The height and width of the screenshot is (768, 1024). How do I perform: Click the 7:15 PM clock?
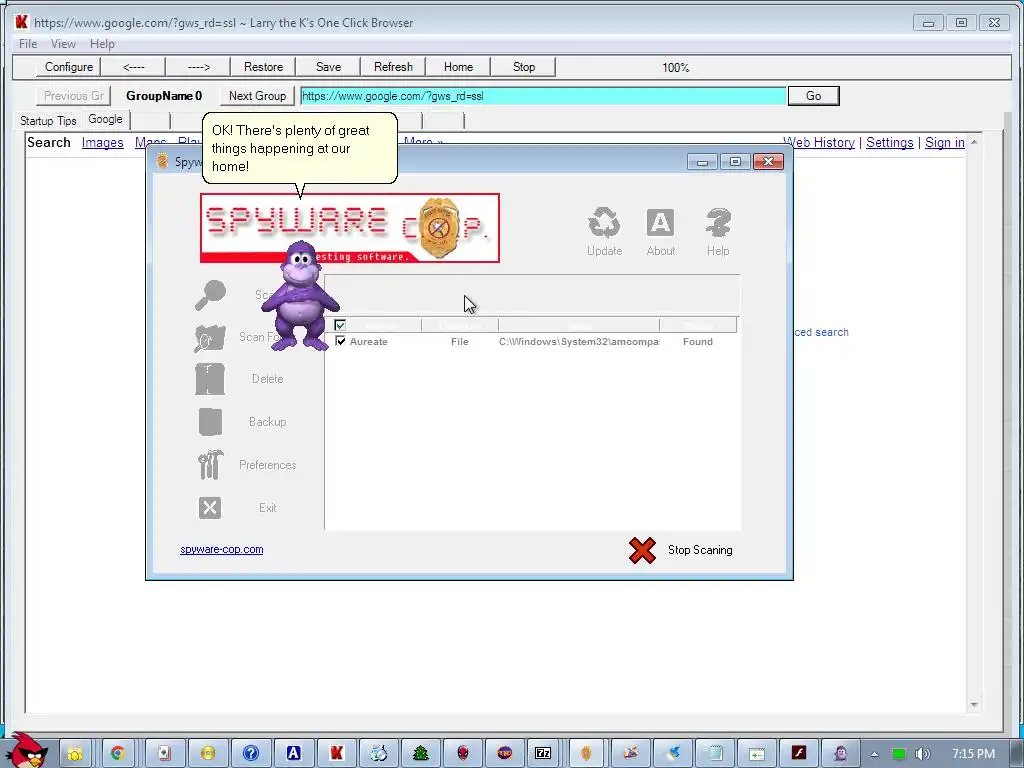[973, 754]
